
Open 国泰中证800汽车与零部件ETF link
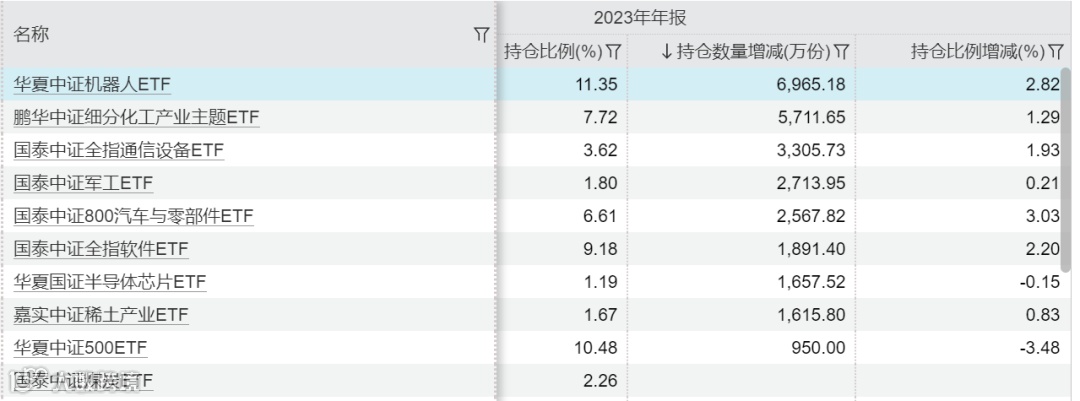click(134, 216)
